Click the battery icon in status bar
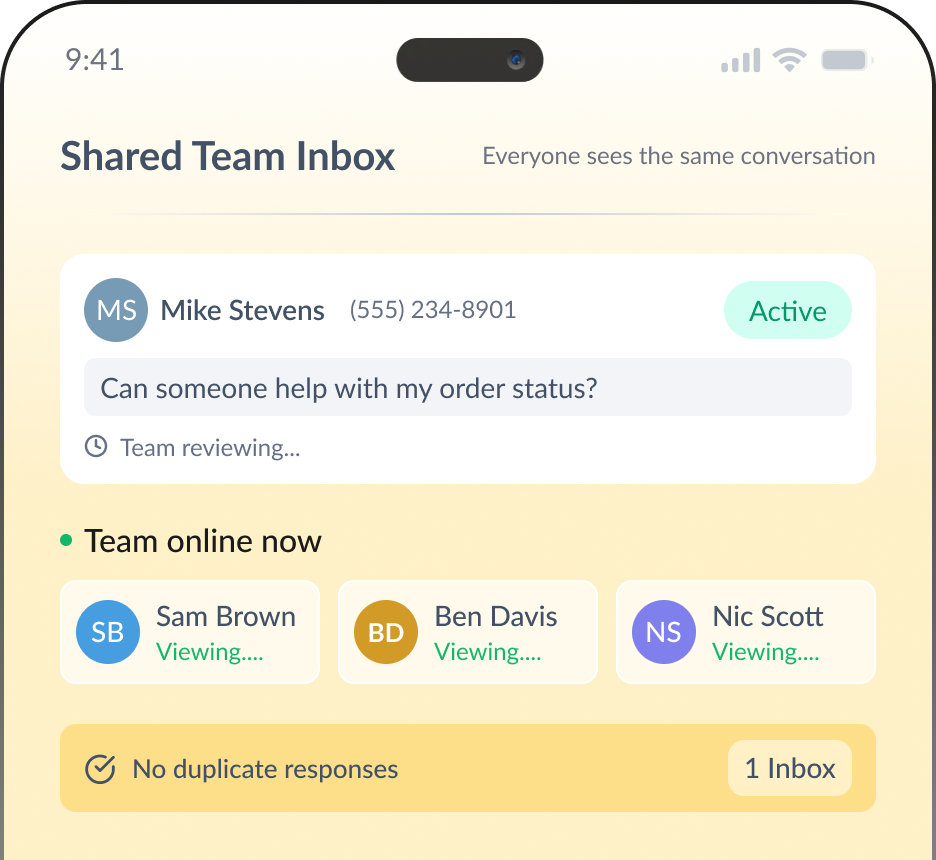Image resolution: width=936 pixels, height=860 pixels. click(846, 61)
